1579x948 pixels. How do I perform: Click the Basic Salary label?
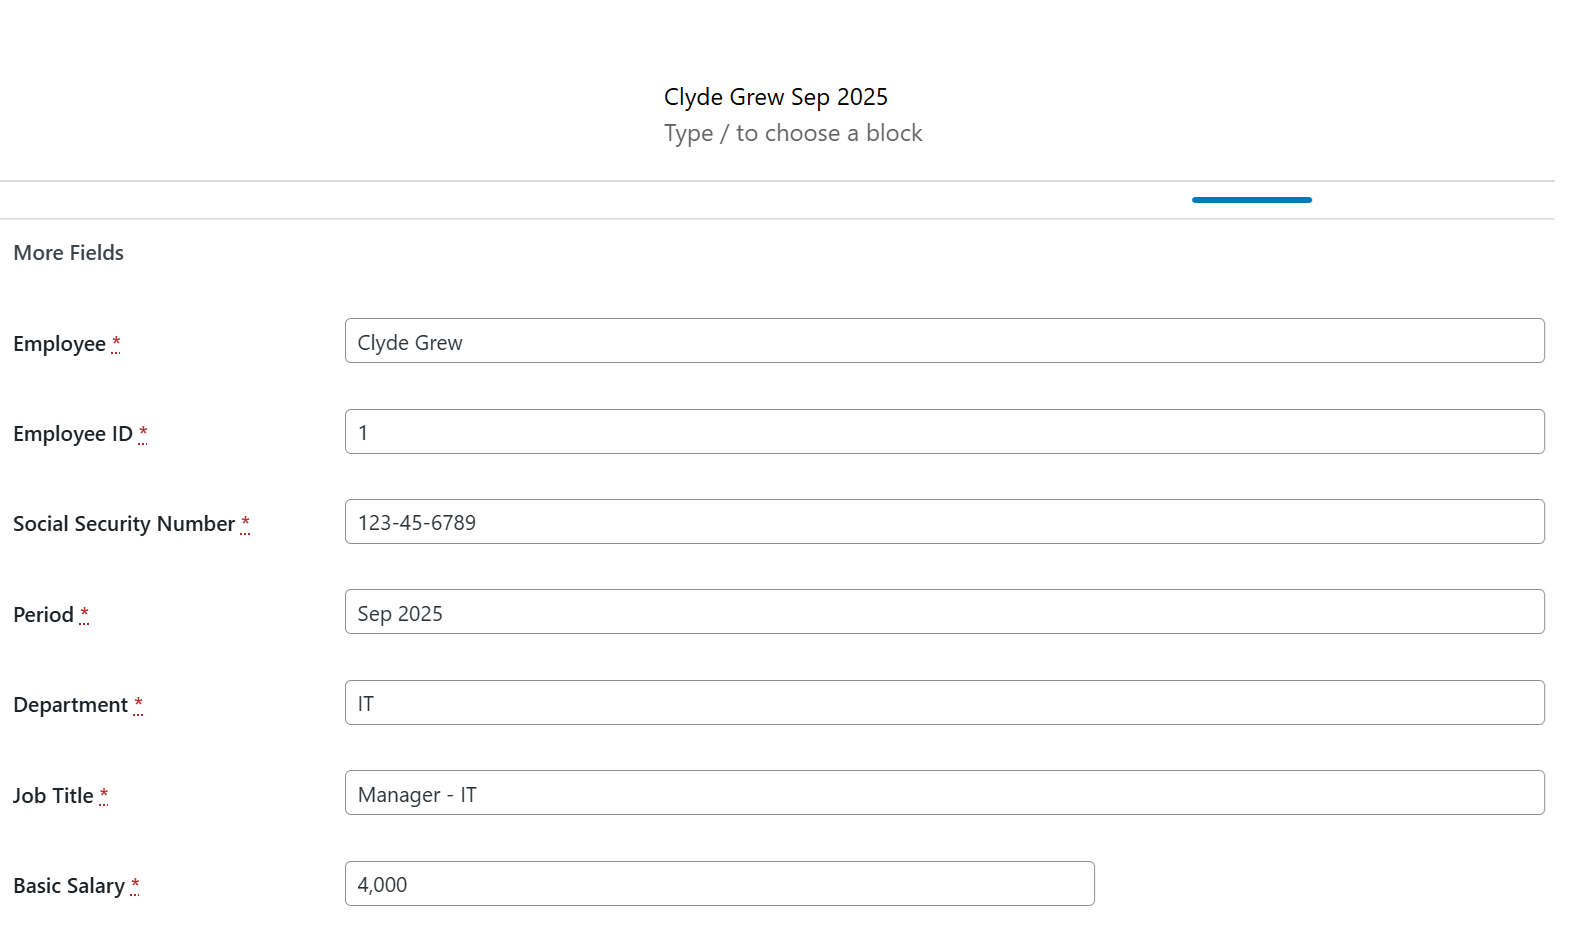coord(69,886)
